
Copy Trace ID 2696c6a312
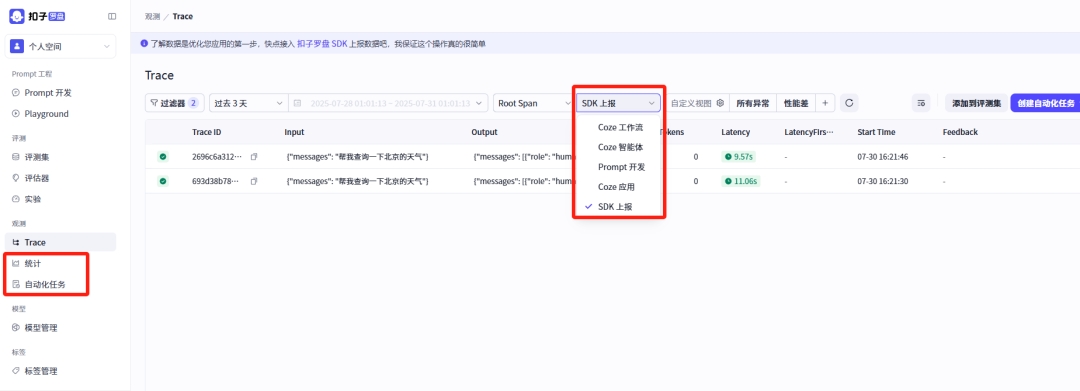[x=253, y=157]
